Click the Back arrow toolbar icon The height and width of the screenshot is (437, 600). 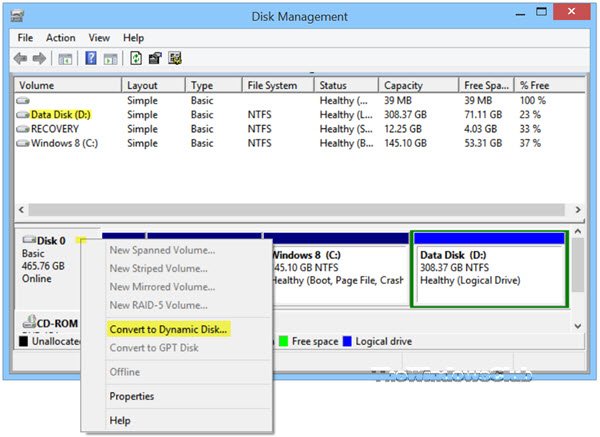[22, 59]
